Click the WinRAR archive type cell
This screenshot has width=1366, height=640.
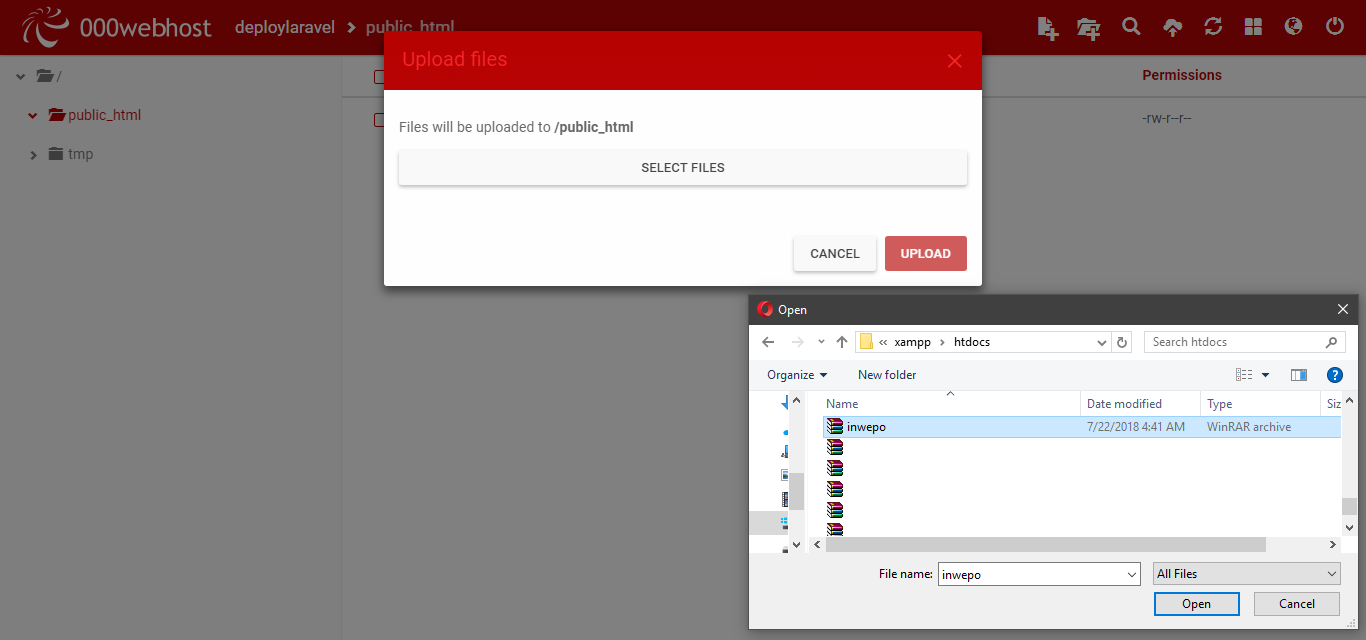[x=1249, y=427]
